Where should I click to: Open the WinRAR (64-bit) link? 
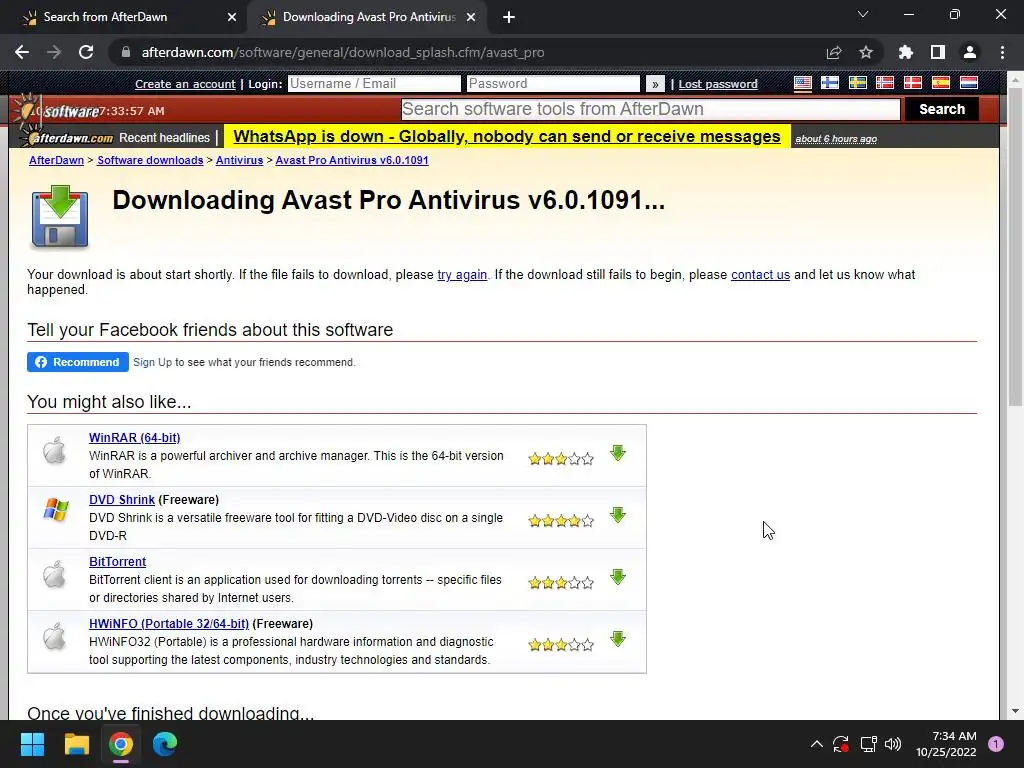tap(135, 438)
